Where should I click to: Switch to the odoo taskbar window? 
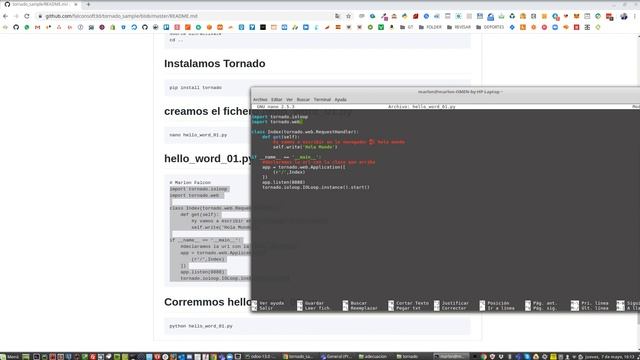point(261,356)
